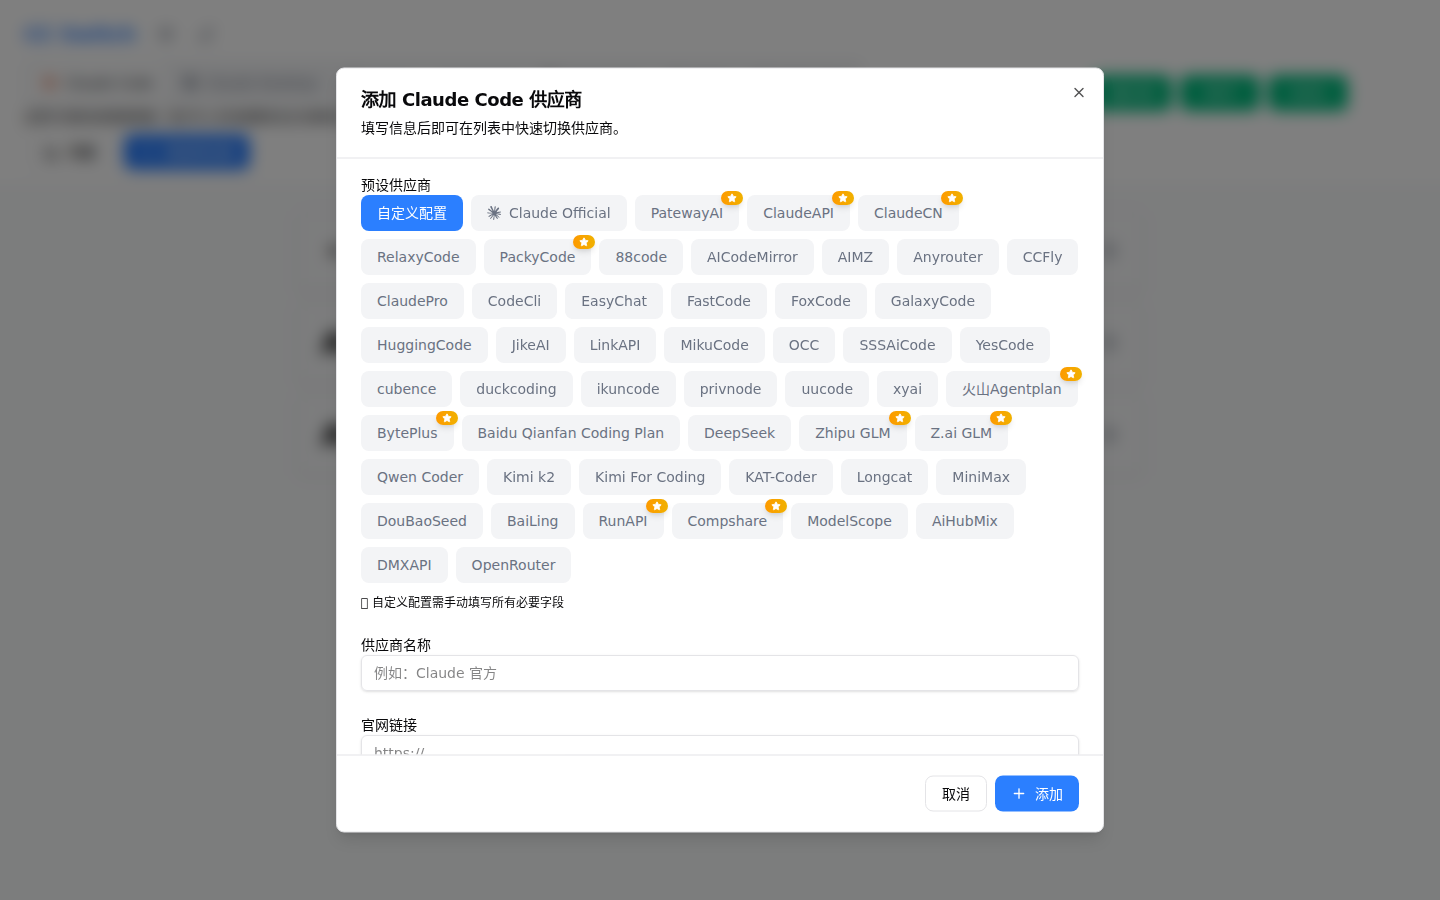1440x900 pixels.
Task: Select the ClaudeAPI preset
Action: coord(798,213)
